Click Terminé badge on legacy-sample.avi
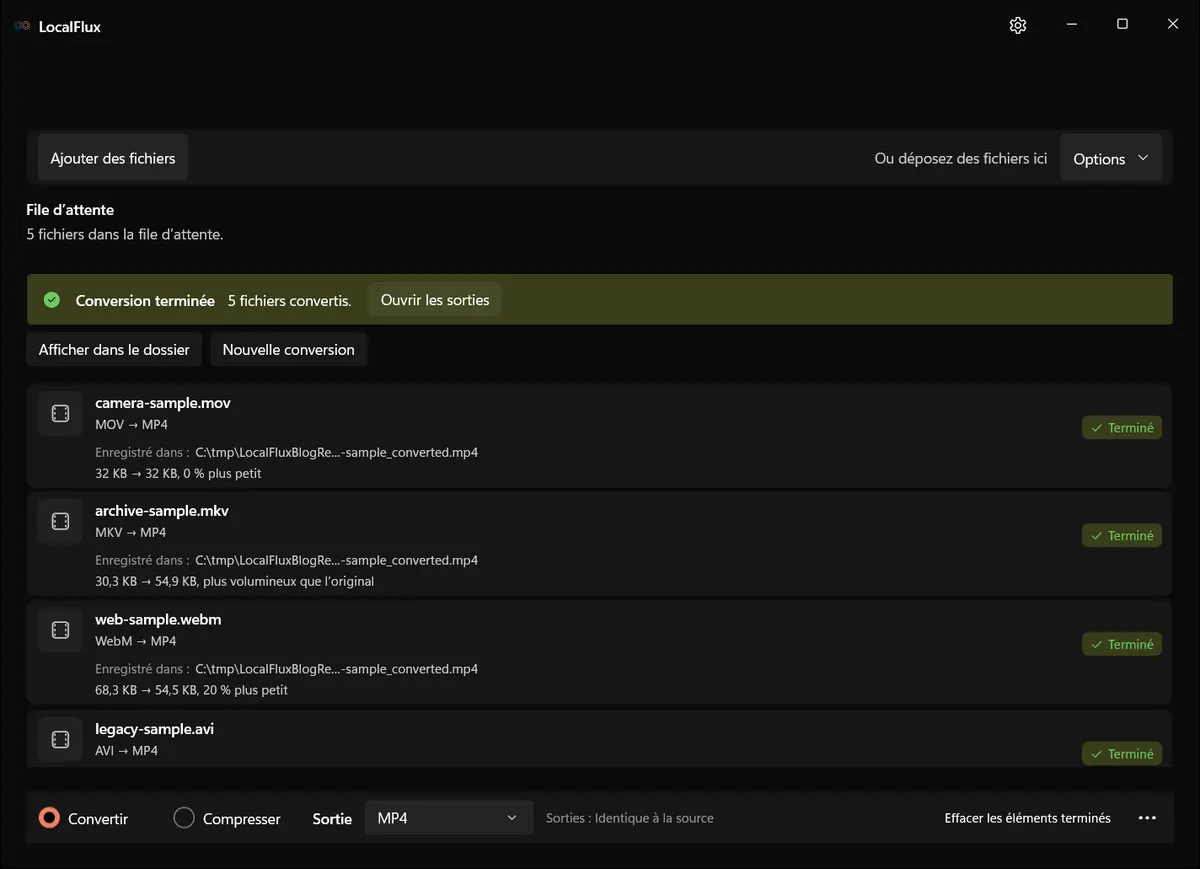Image resolution: width=1200 pixels, height=869 pixels. point(1122,754)
